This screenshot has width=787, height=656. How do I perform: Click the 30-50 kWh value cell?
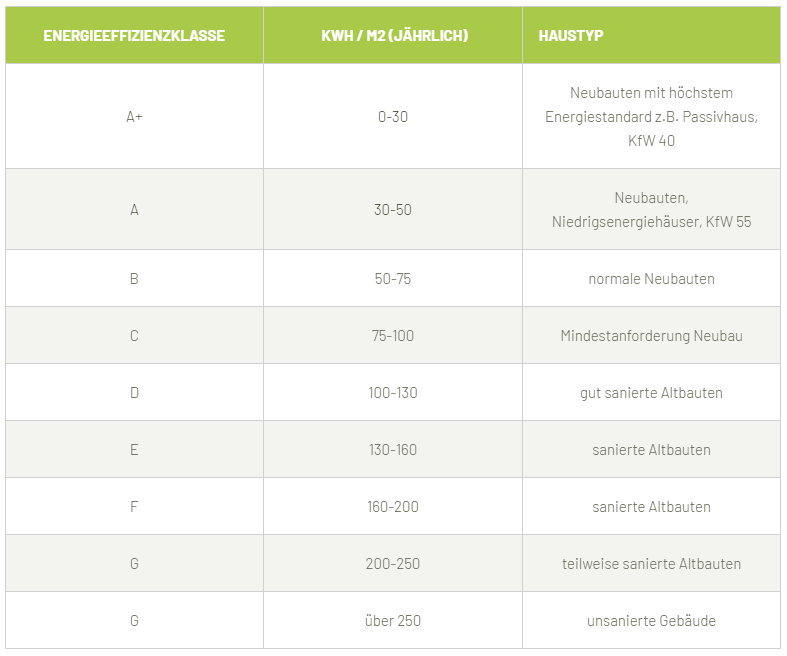[x=393, y=210]
